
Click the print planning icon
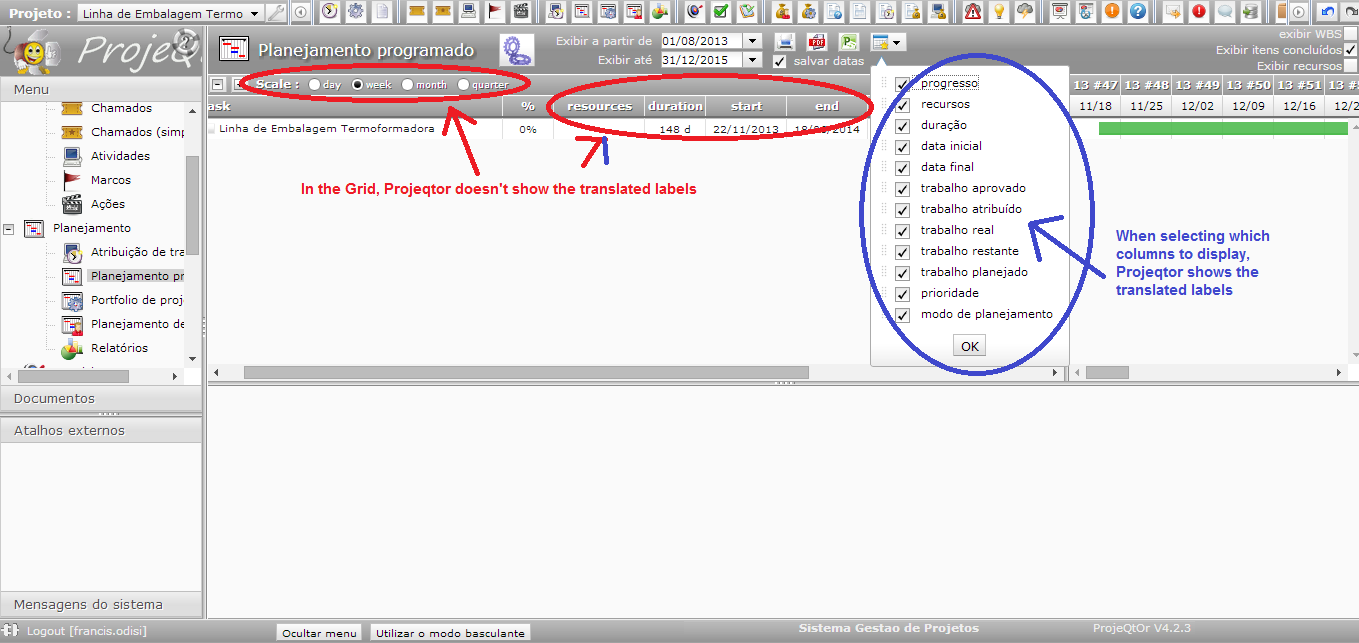(x=785, y=42)
